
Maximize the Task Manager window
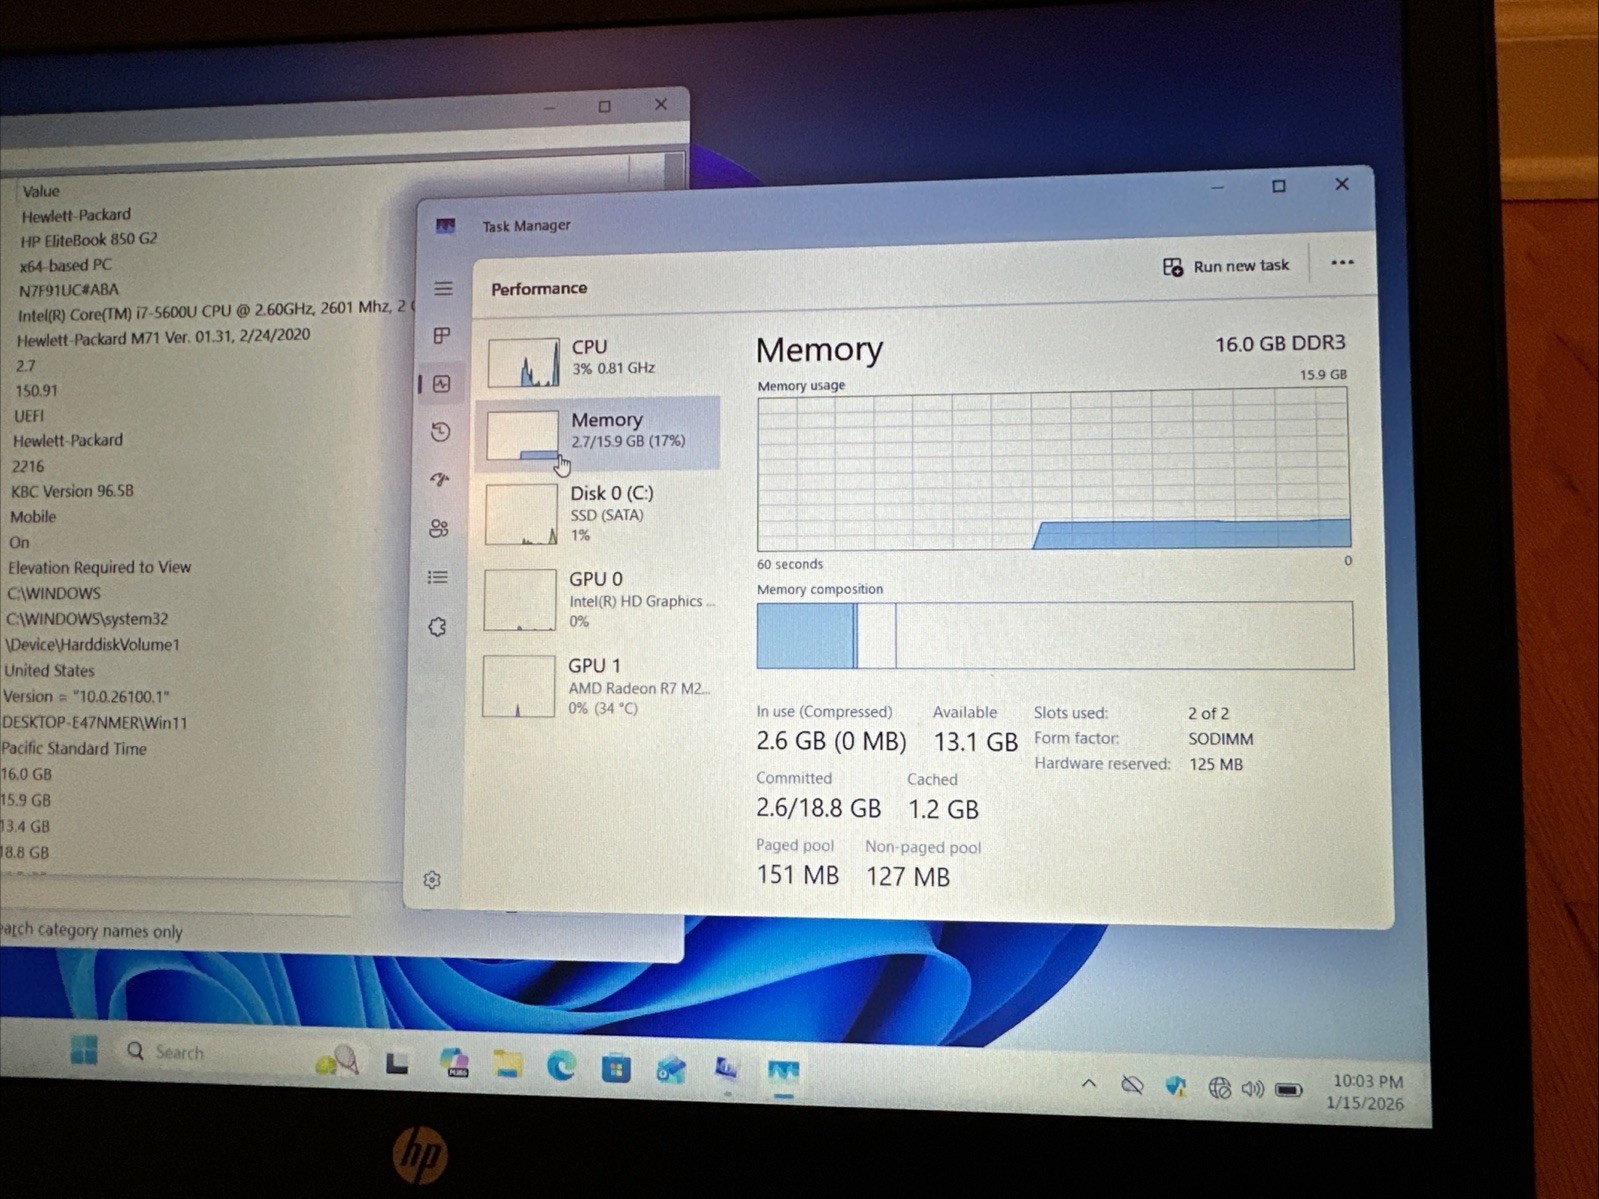coord(1278,186)
